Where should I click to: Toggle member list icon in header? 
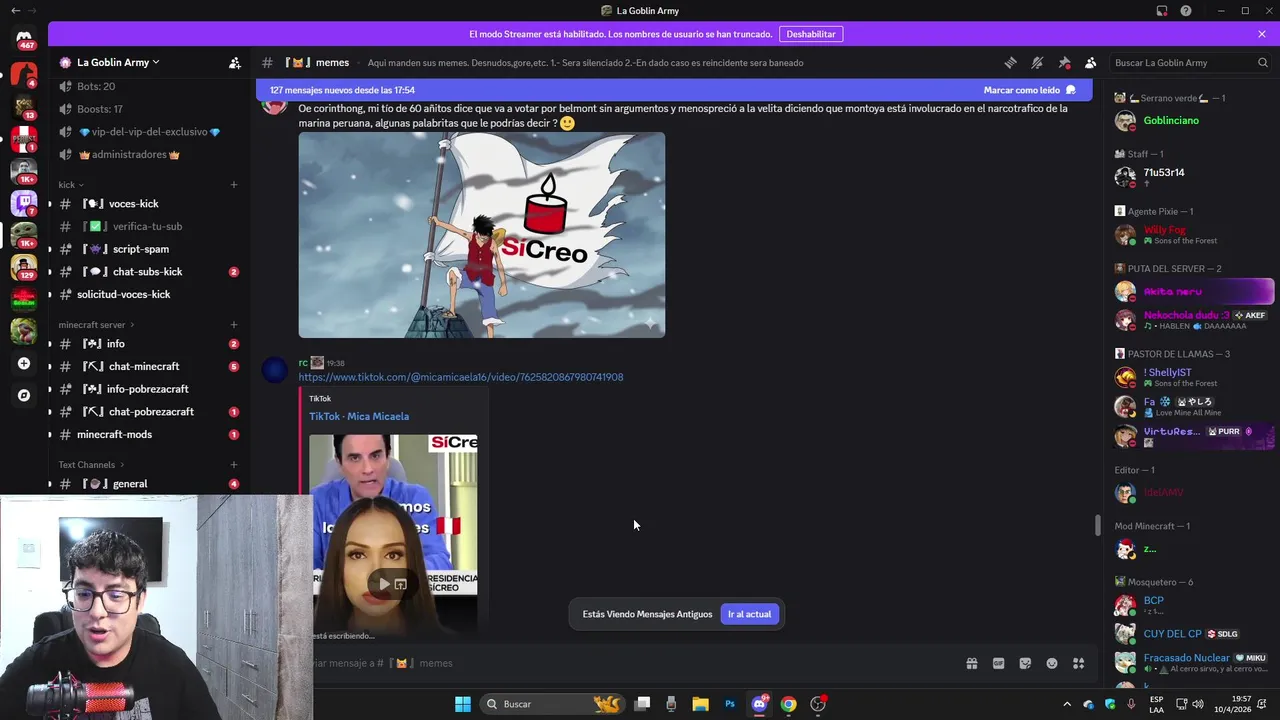(x=1091, y=62)
